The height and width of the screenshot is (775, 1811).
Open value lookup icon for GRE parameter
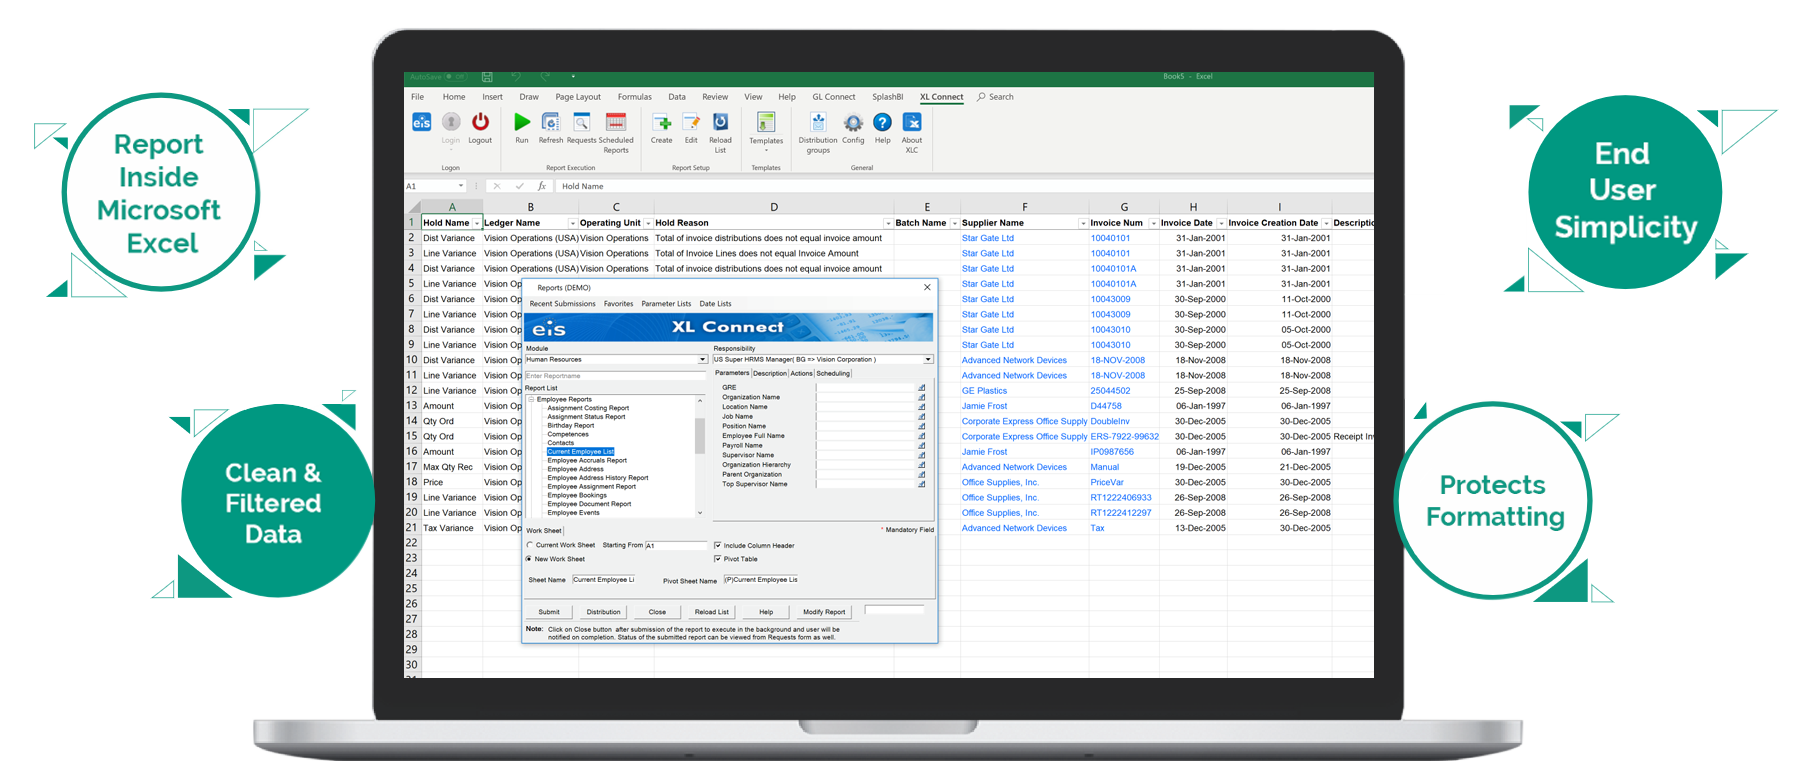(x=922, y=388)
